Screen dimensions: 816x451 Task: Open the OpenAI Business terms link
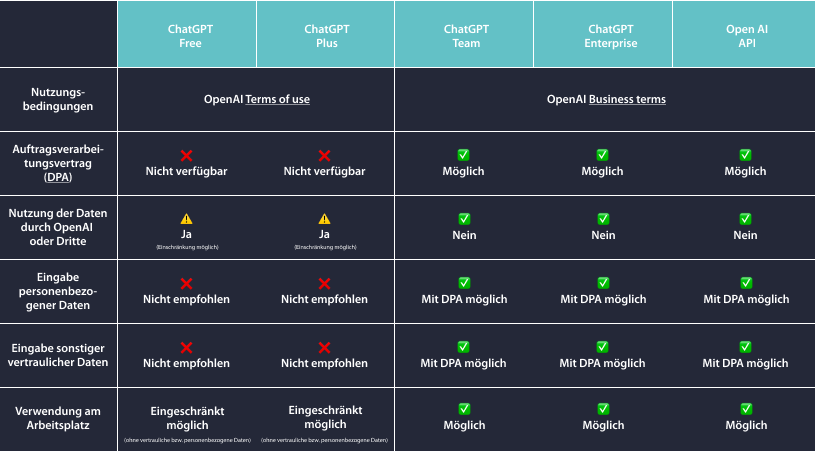tap(627, 99)
